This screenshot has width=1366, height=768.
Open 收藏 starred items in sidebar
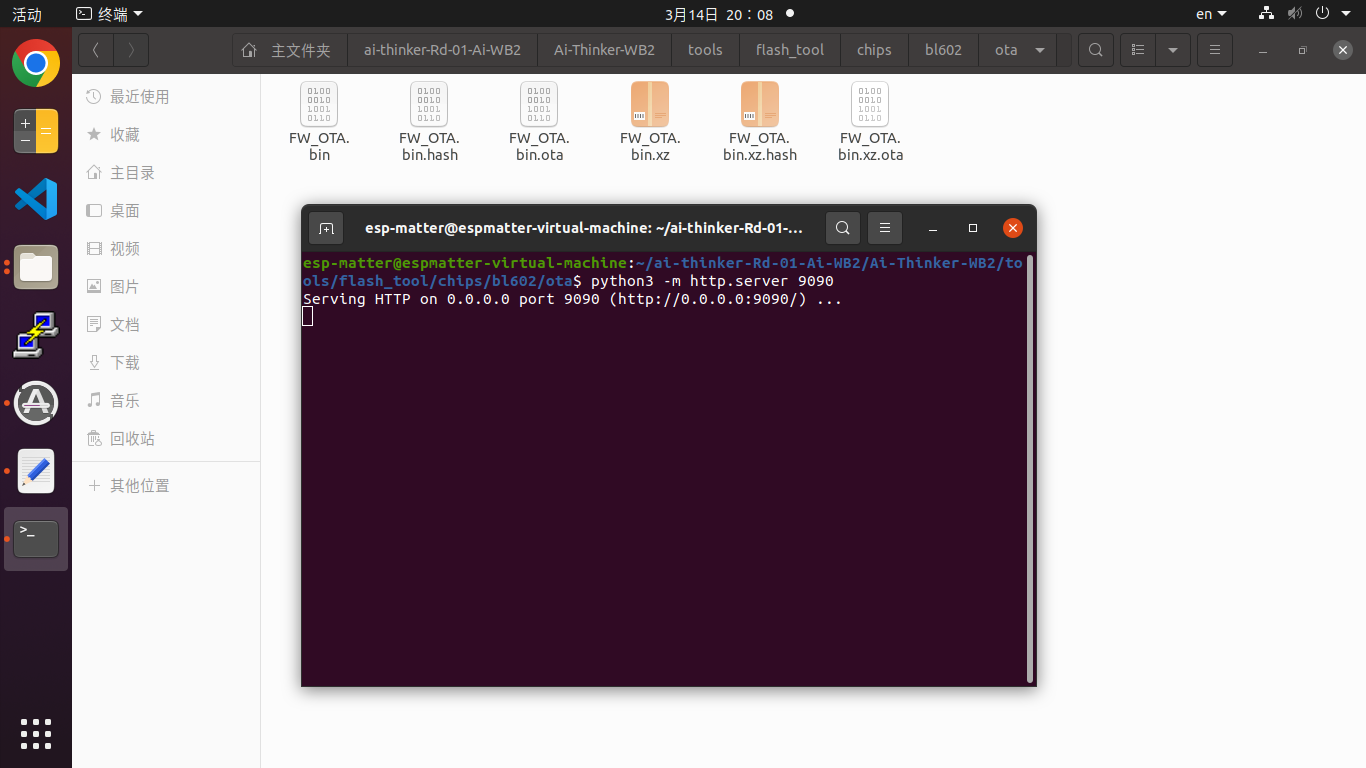(166, 135)
